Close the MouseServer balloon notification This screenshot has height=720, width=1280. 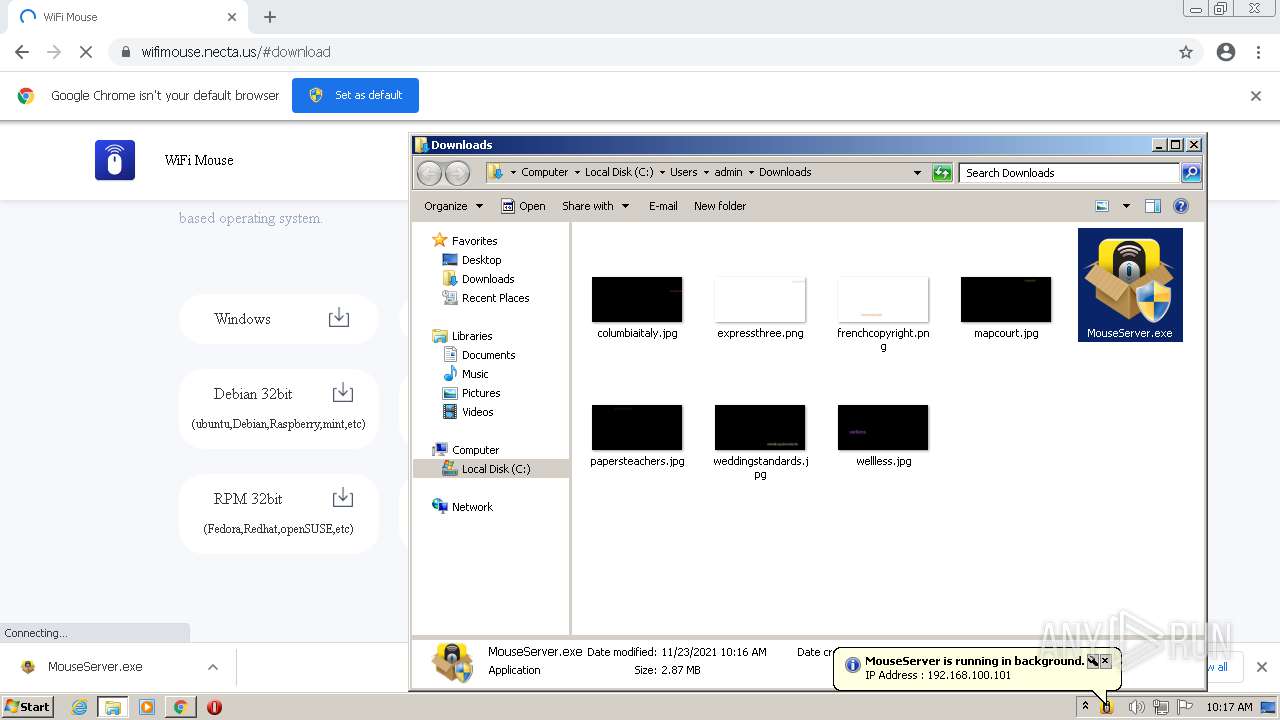[x=1105, y=661]
